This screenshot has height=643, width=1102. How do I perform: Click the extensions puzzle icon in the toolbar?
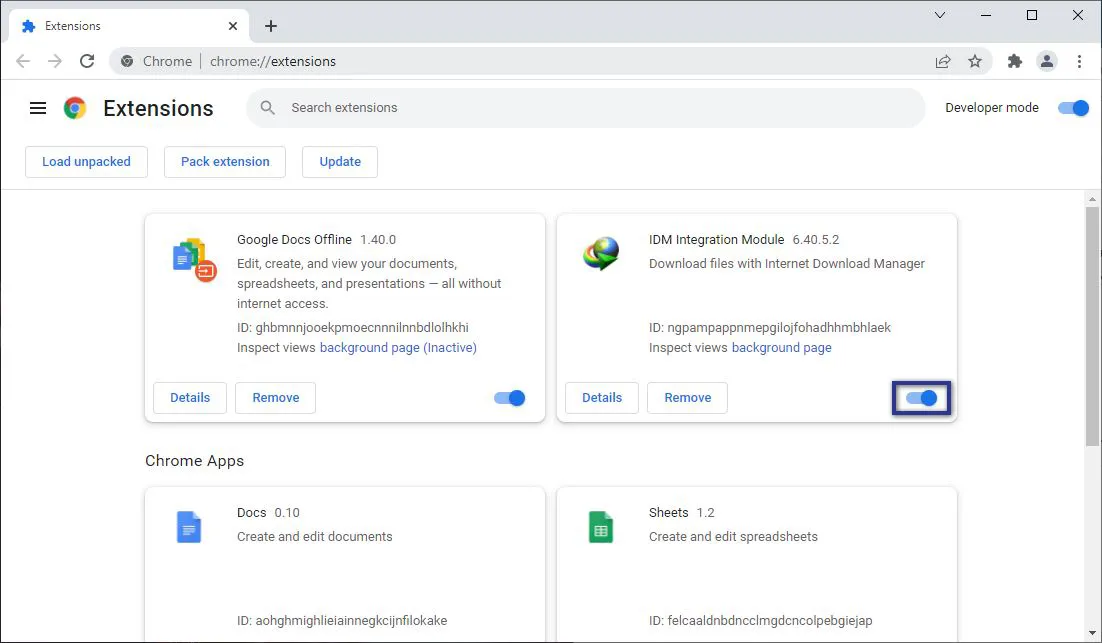click(x=1014, y=61)
